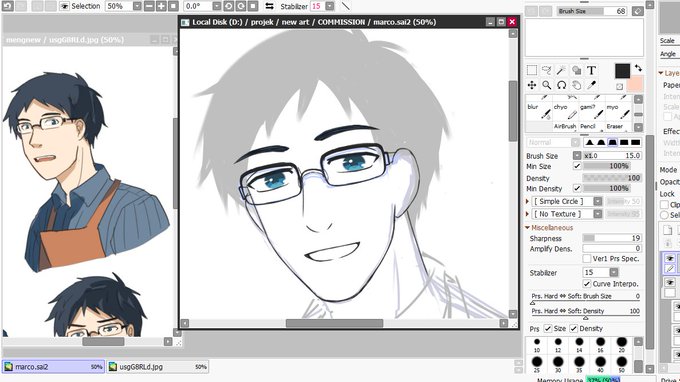Select the Shape tool icon
Viewport: 680px width, 382px height.
[x=576, y=70]
